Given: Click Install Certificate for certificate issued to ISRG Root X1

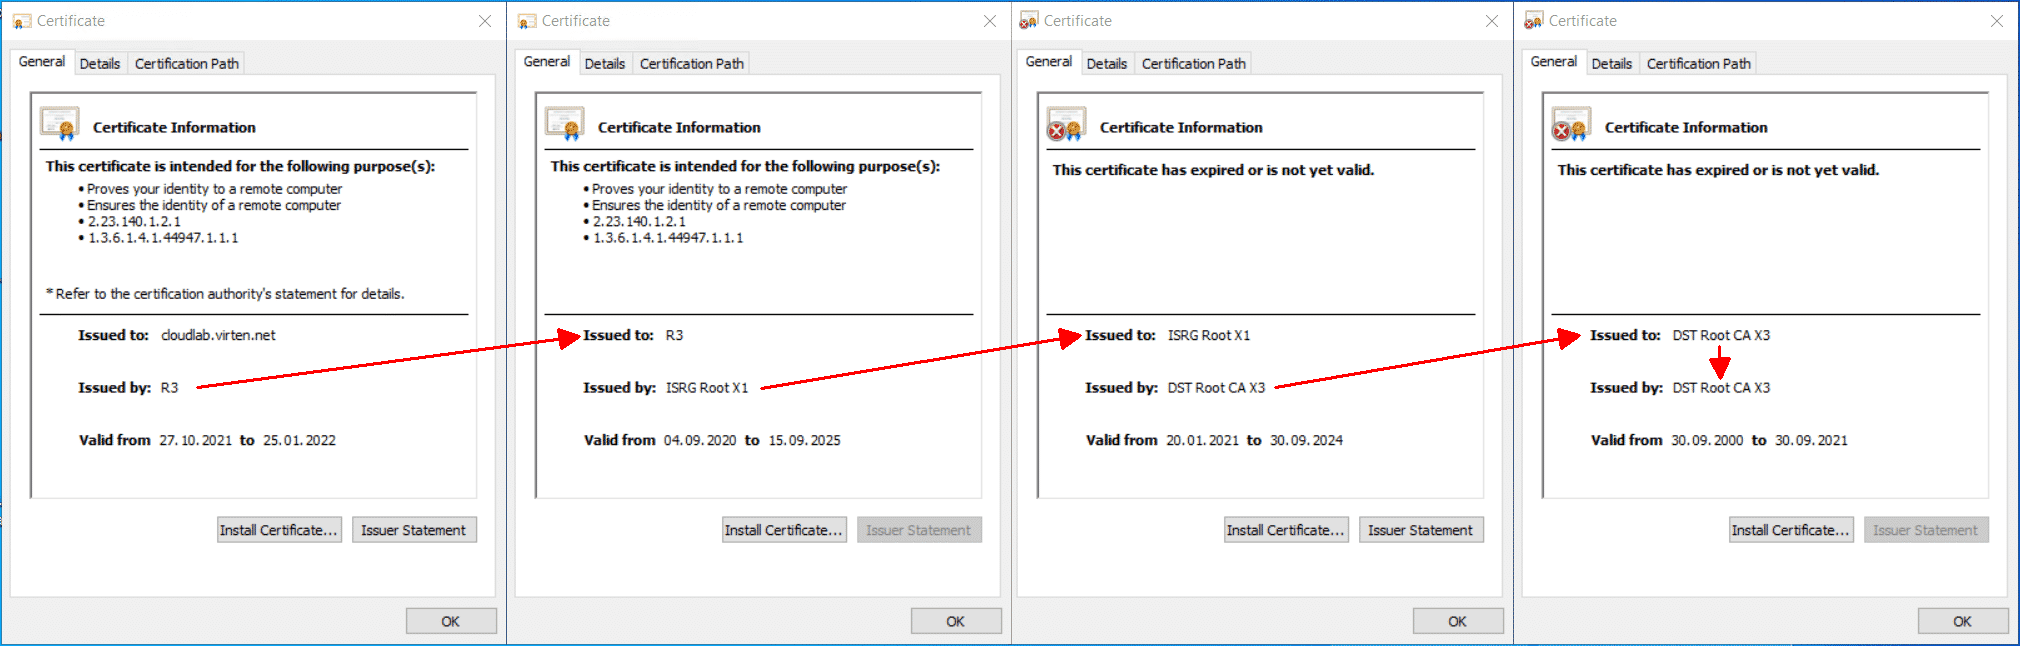Looking at the screenshot, I should click(x=1286, y=530).
